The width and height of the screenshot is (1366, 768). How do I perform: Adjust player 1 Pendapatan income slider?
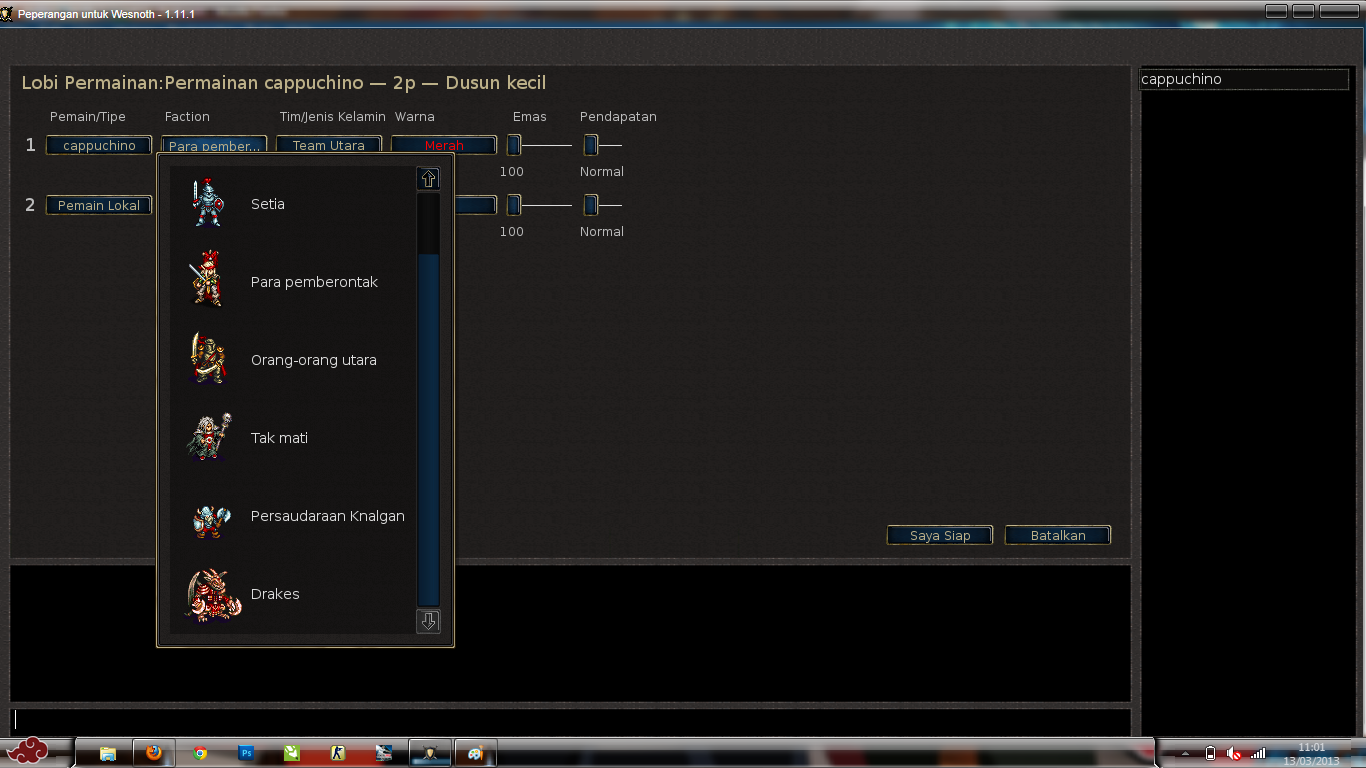point(591,145)
